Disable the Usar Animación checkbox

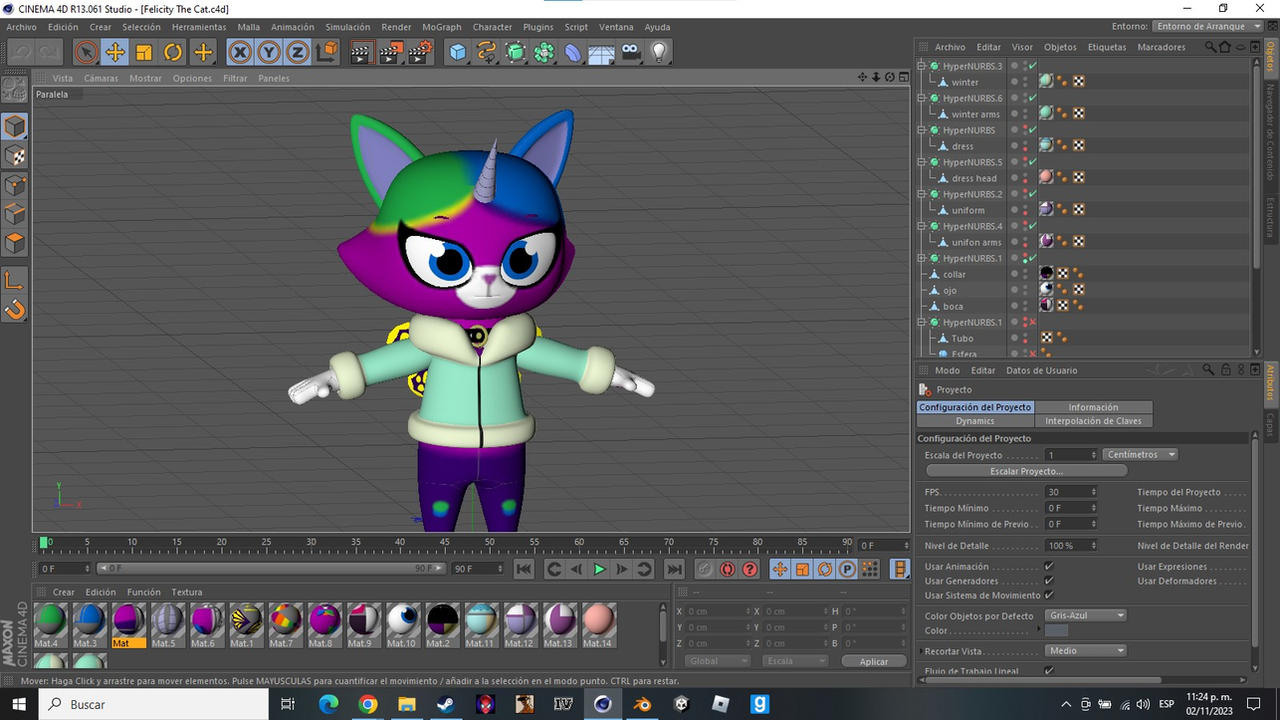(x=1049, y=565)
